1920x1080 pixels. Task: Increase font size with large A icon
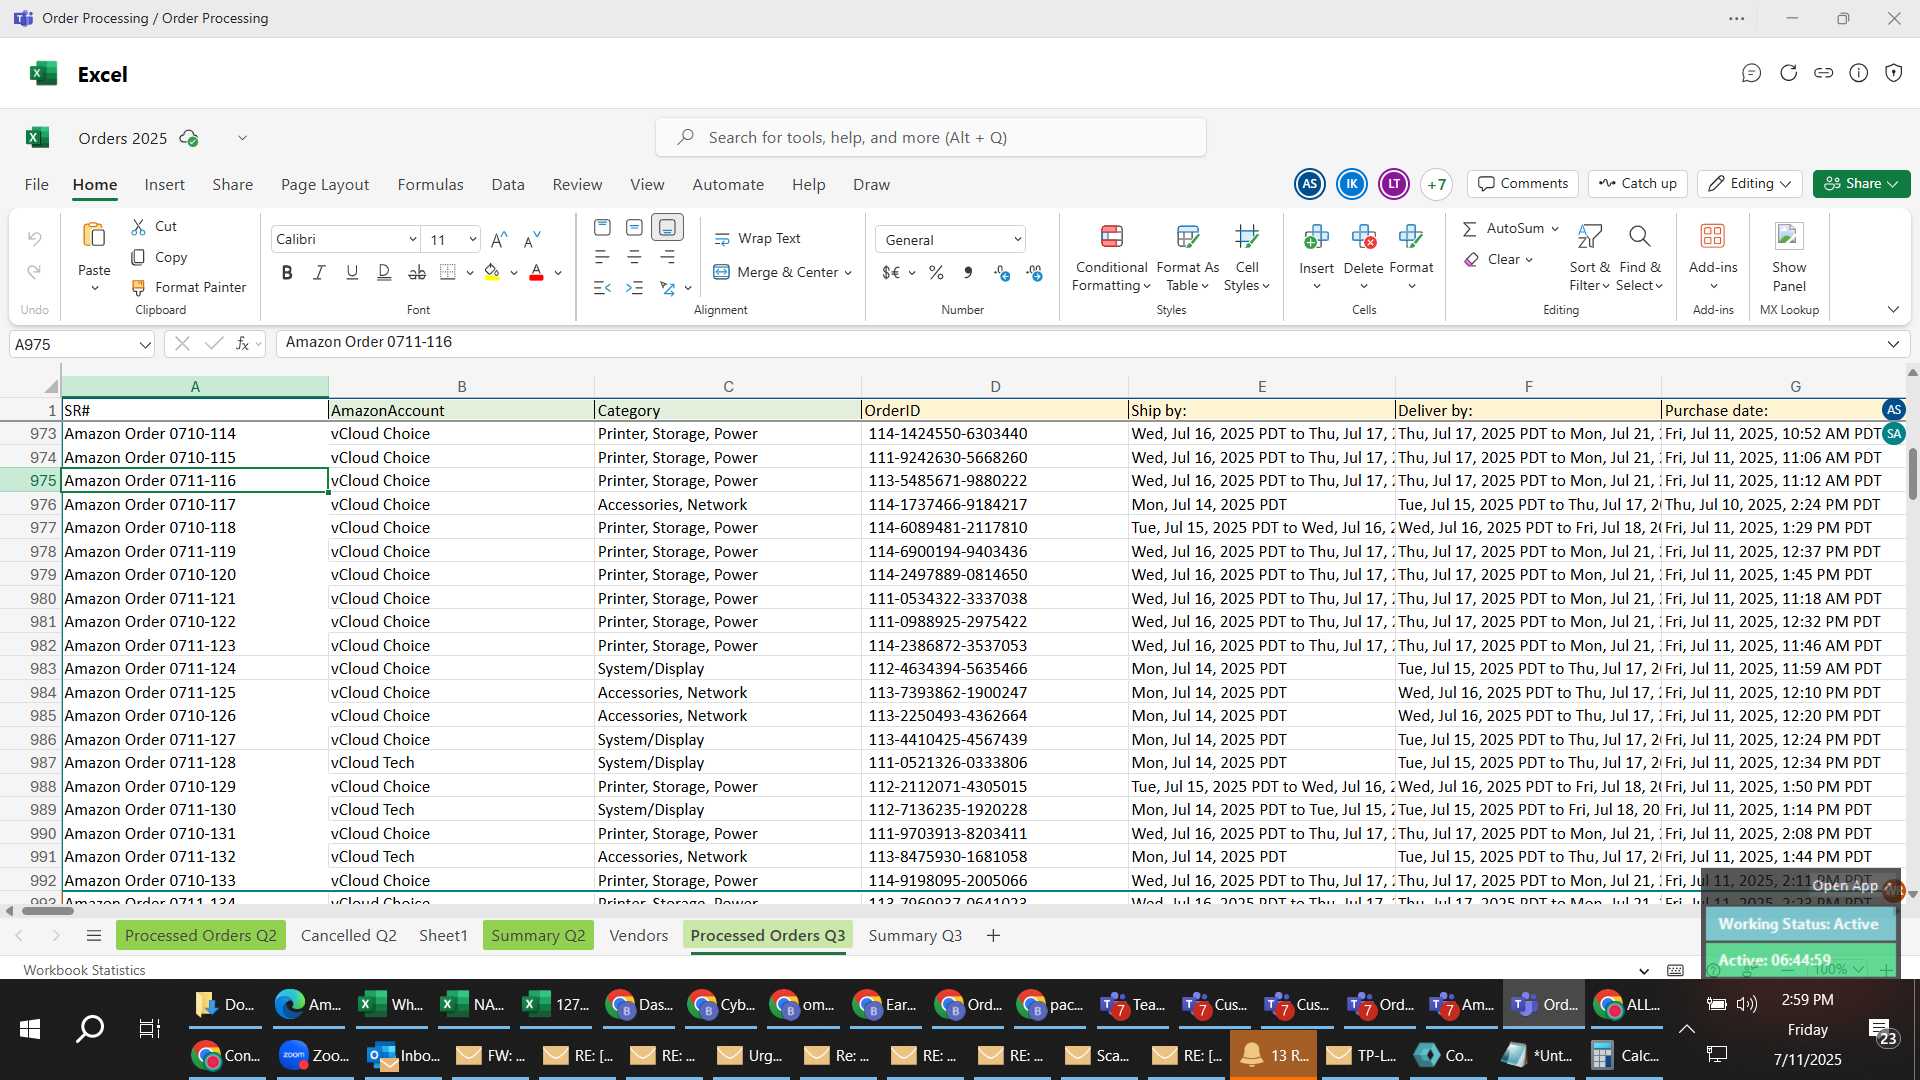[499, 239]
